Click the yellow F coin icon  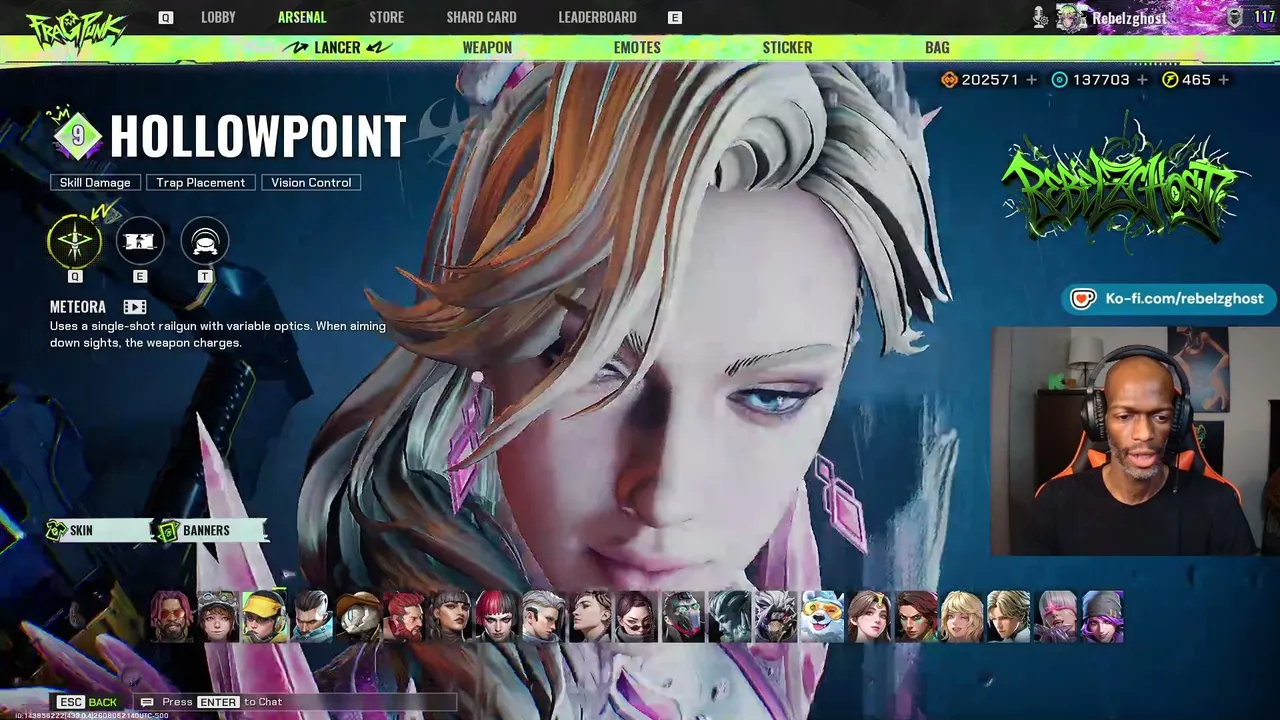(1170, 80)
